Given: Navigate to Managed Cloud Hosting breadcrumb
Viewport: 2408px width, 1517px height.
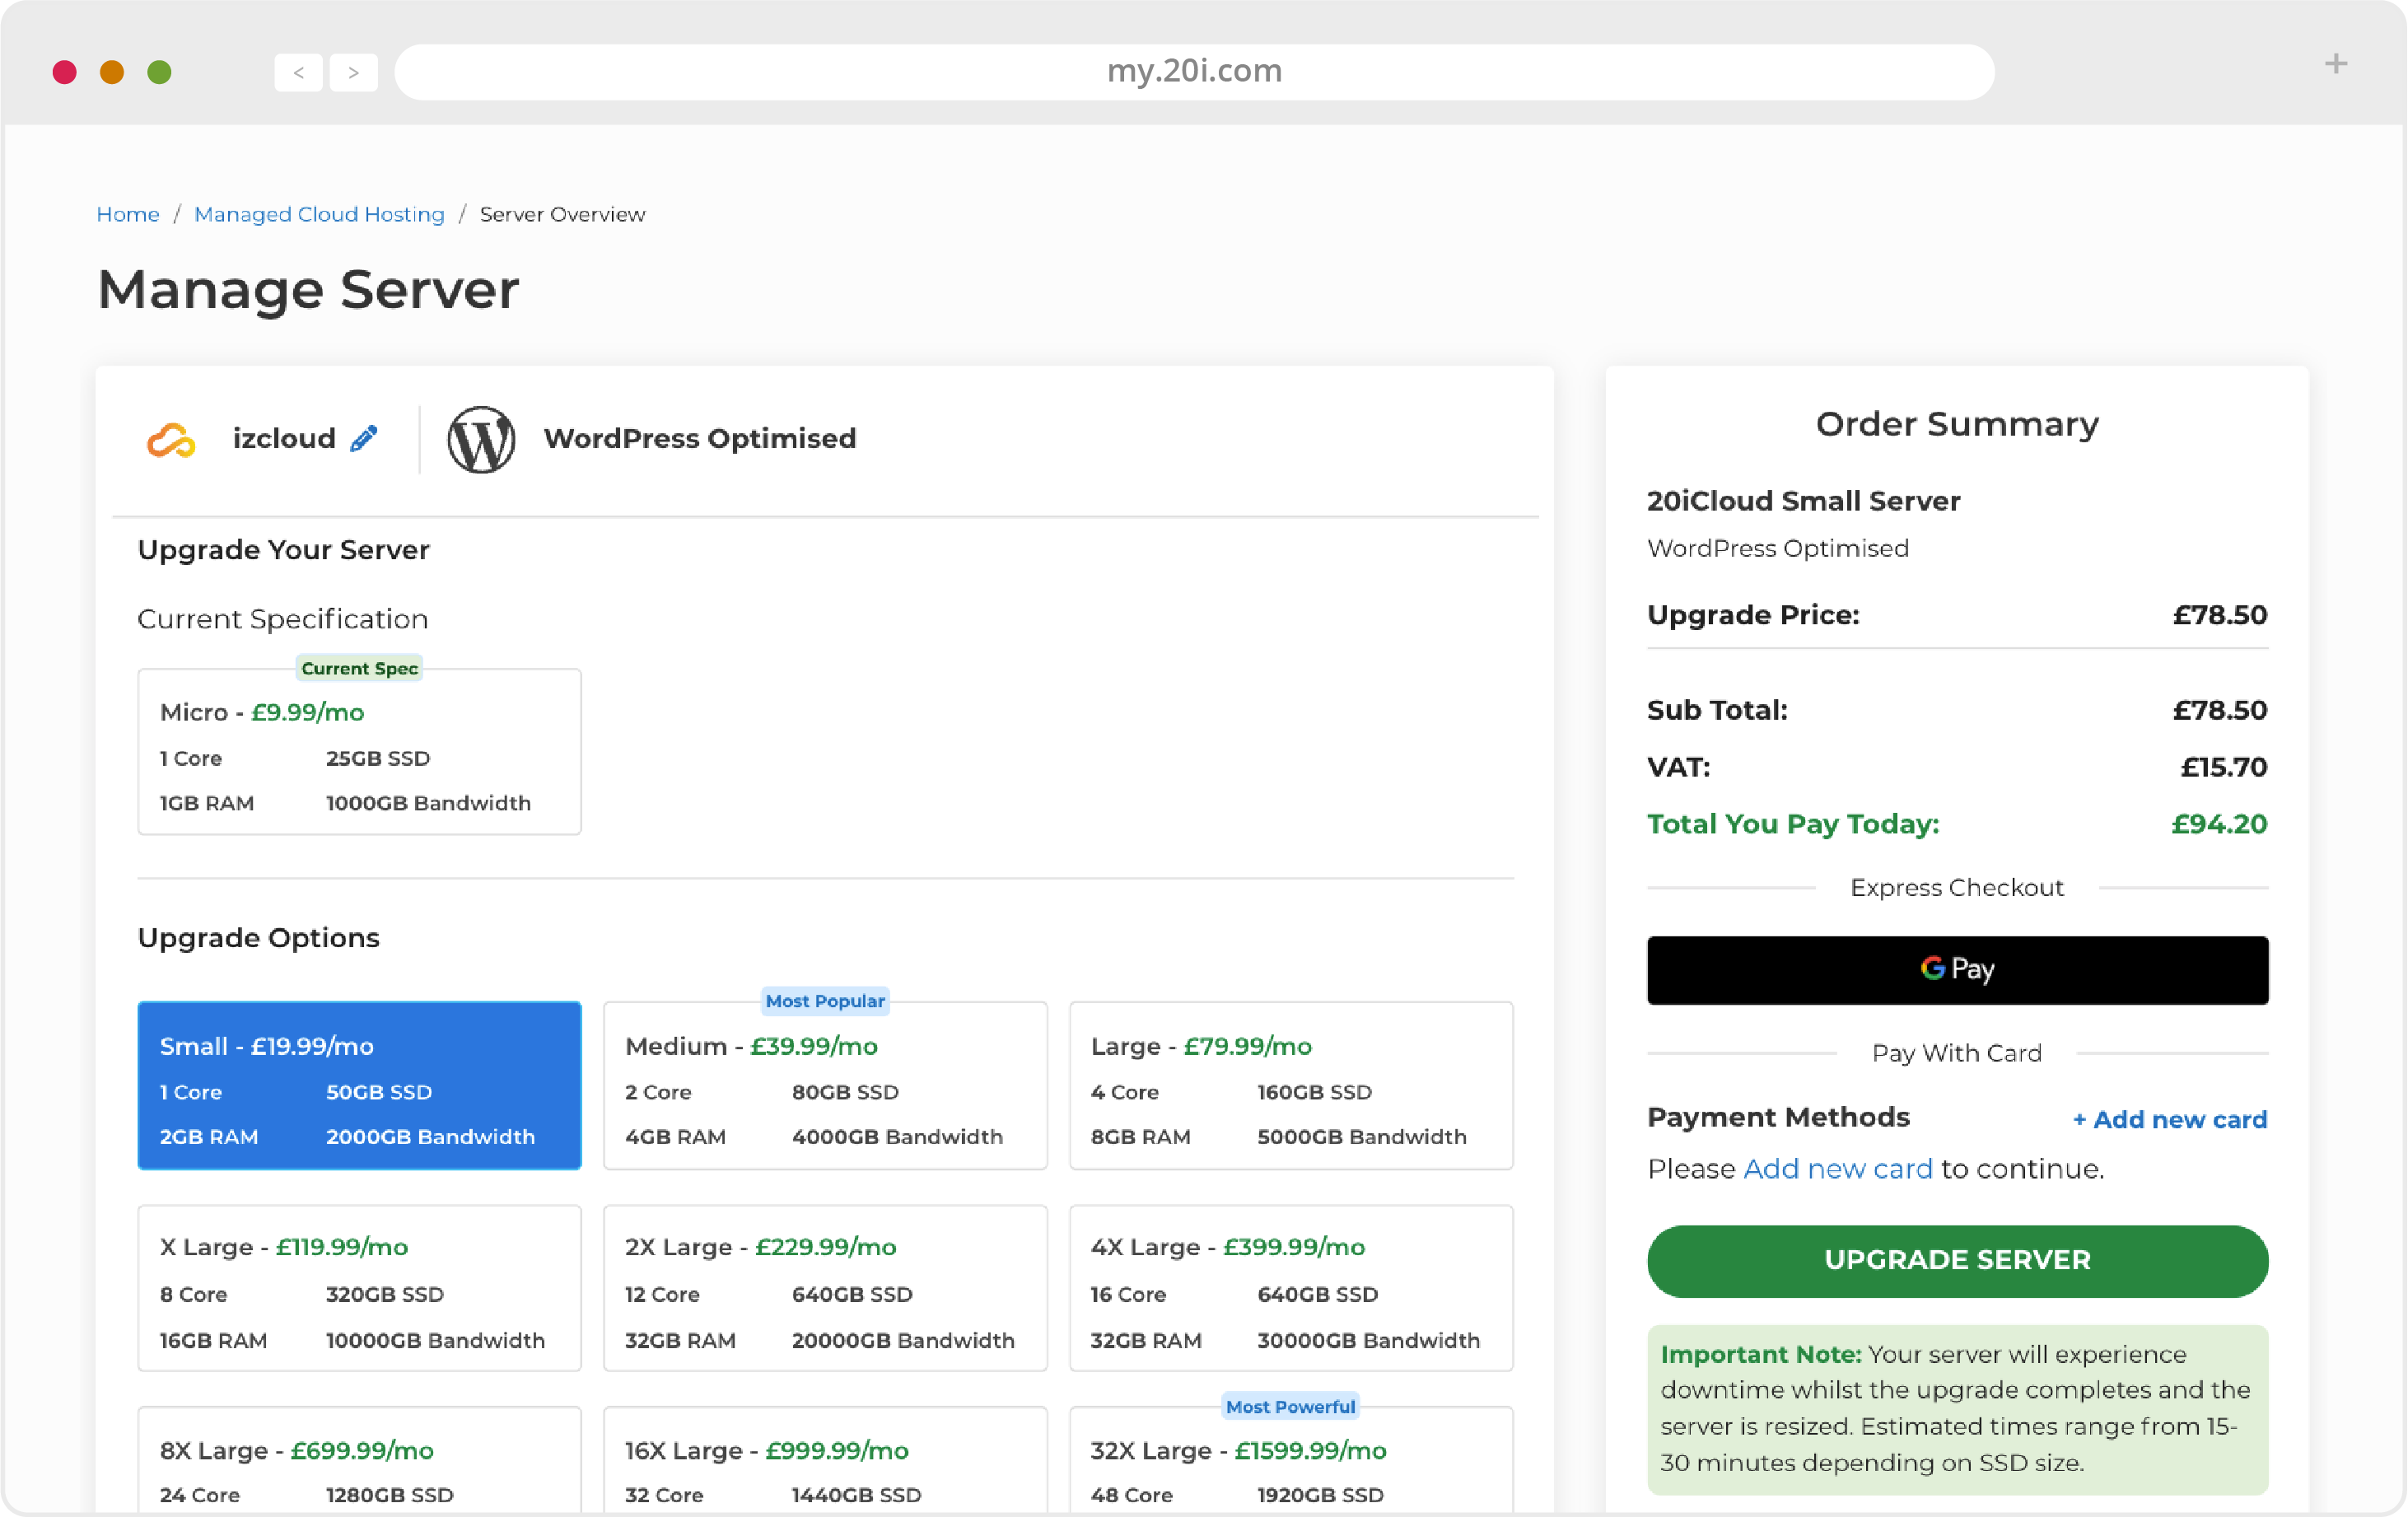Looking at the screenshot, I should point(318,213).
